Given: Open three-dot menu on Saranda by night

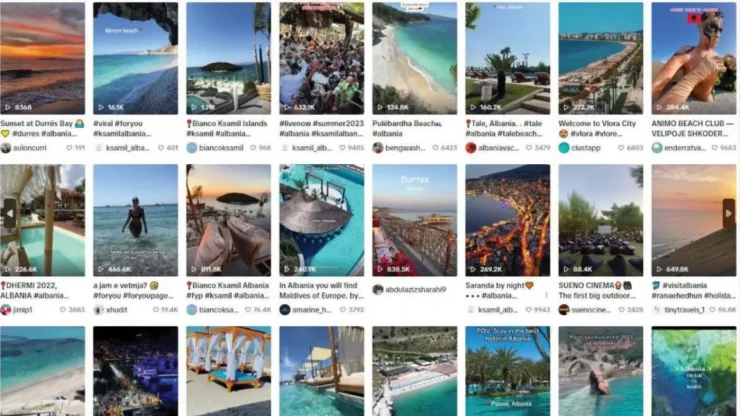Looking at the screenshot, I should coord(546,295).
